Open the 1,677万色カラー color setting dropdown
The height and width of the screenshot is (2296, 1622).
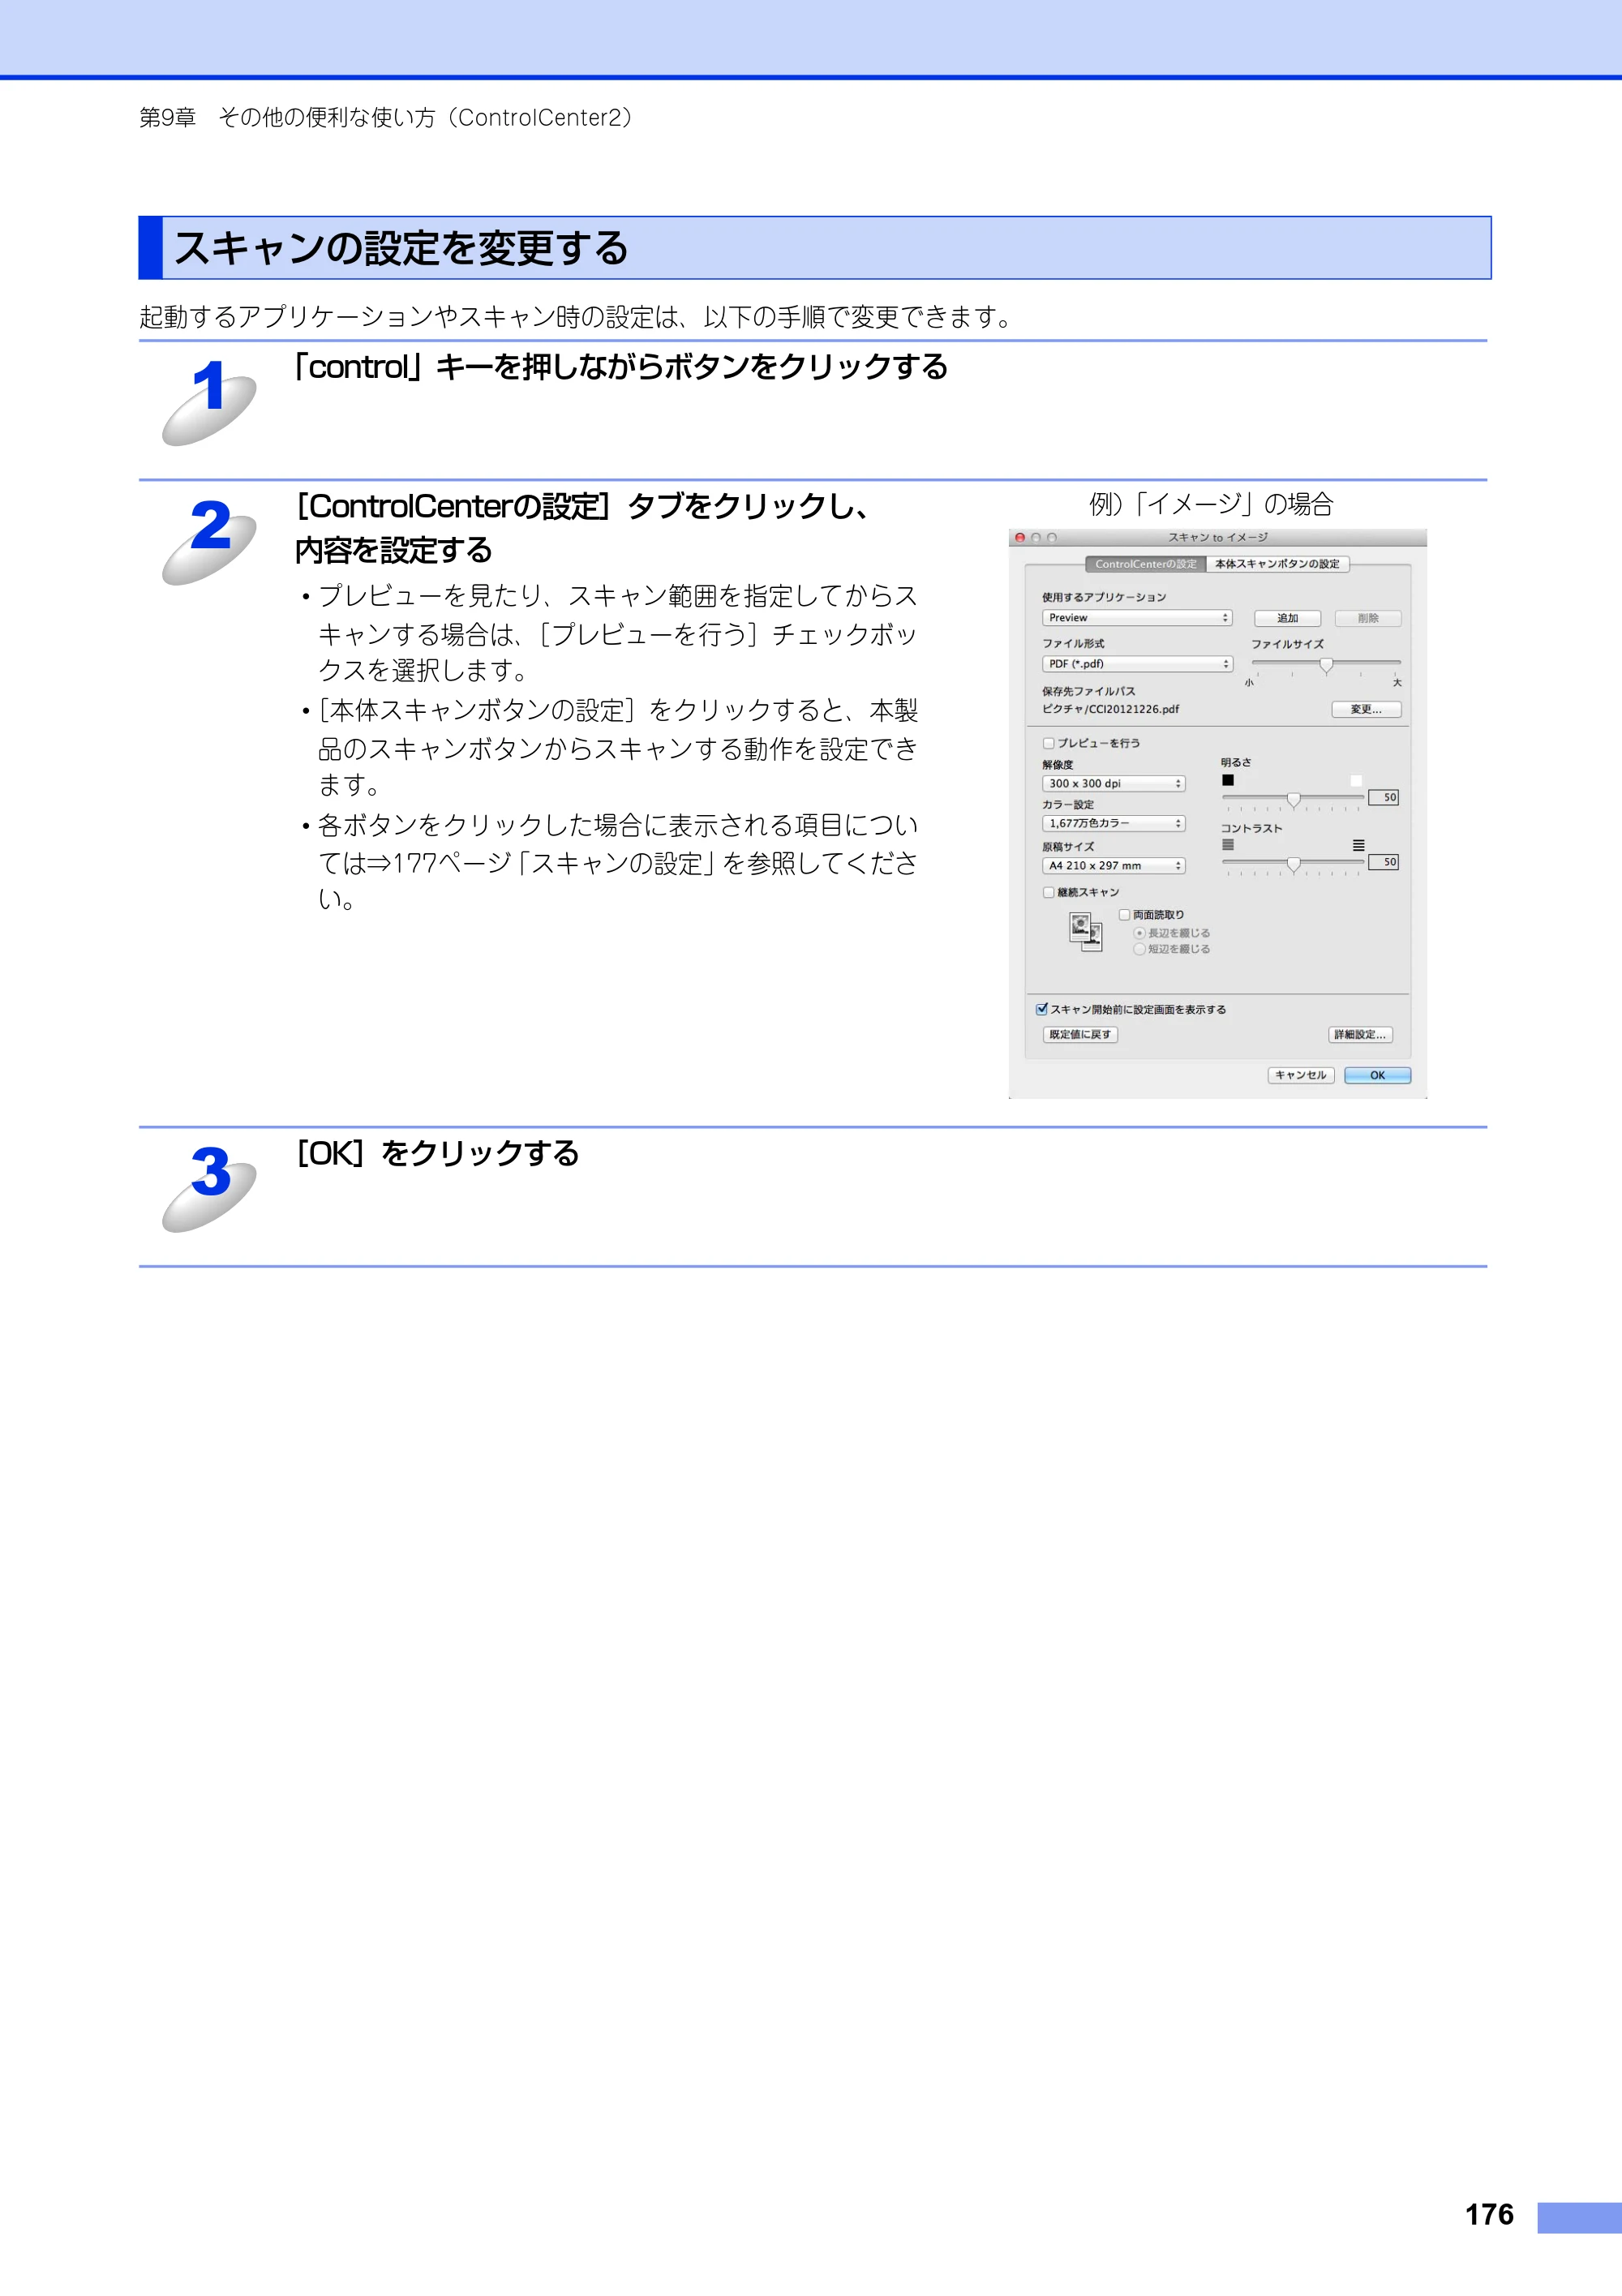pos(1114,823)
